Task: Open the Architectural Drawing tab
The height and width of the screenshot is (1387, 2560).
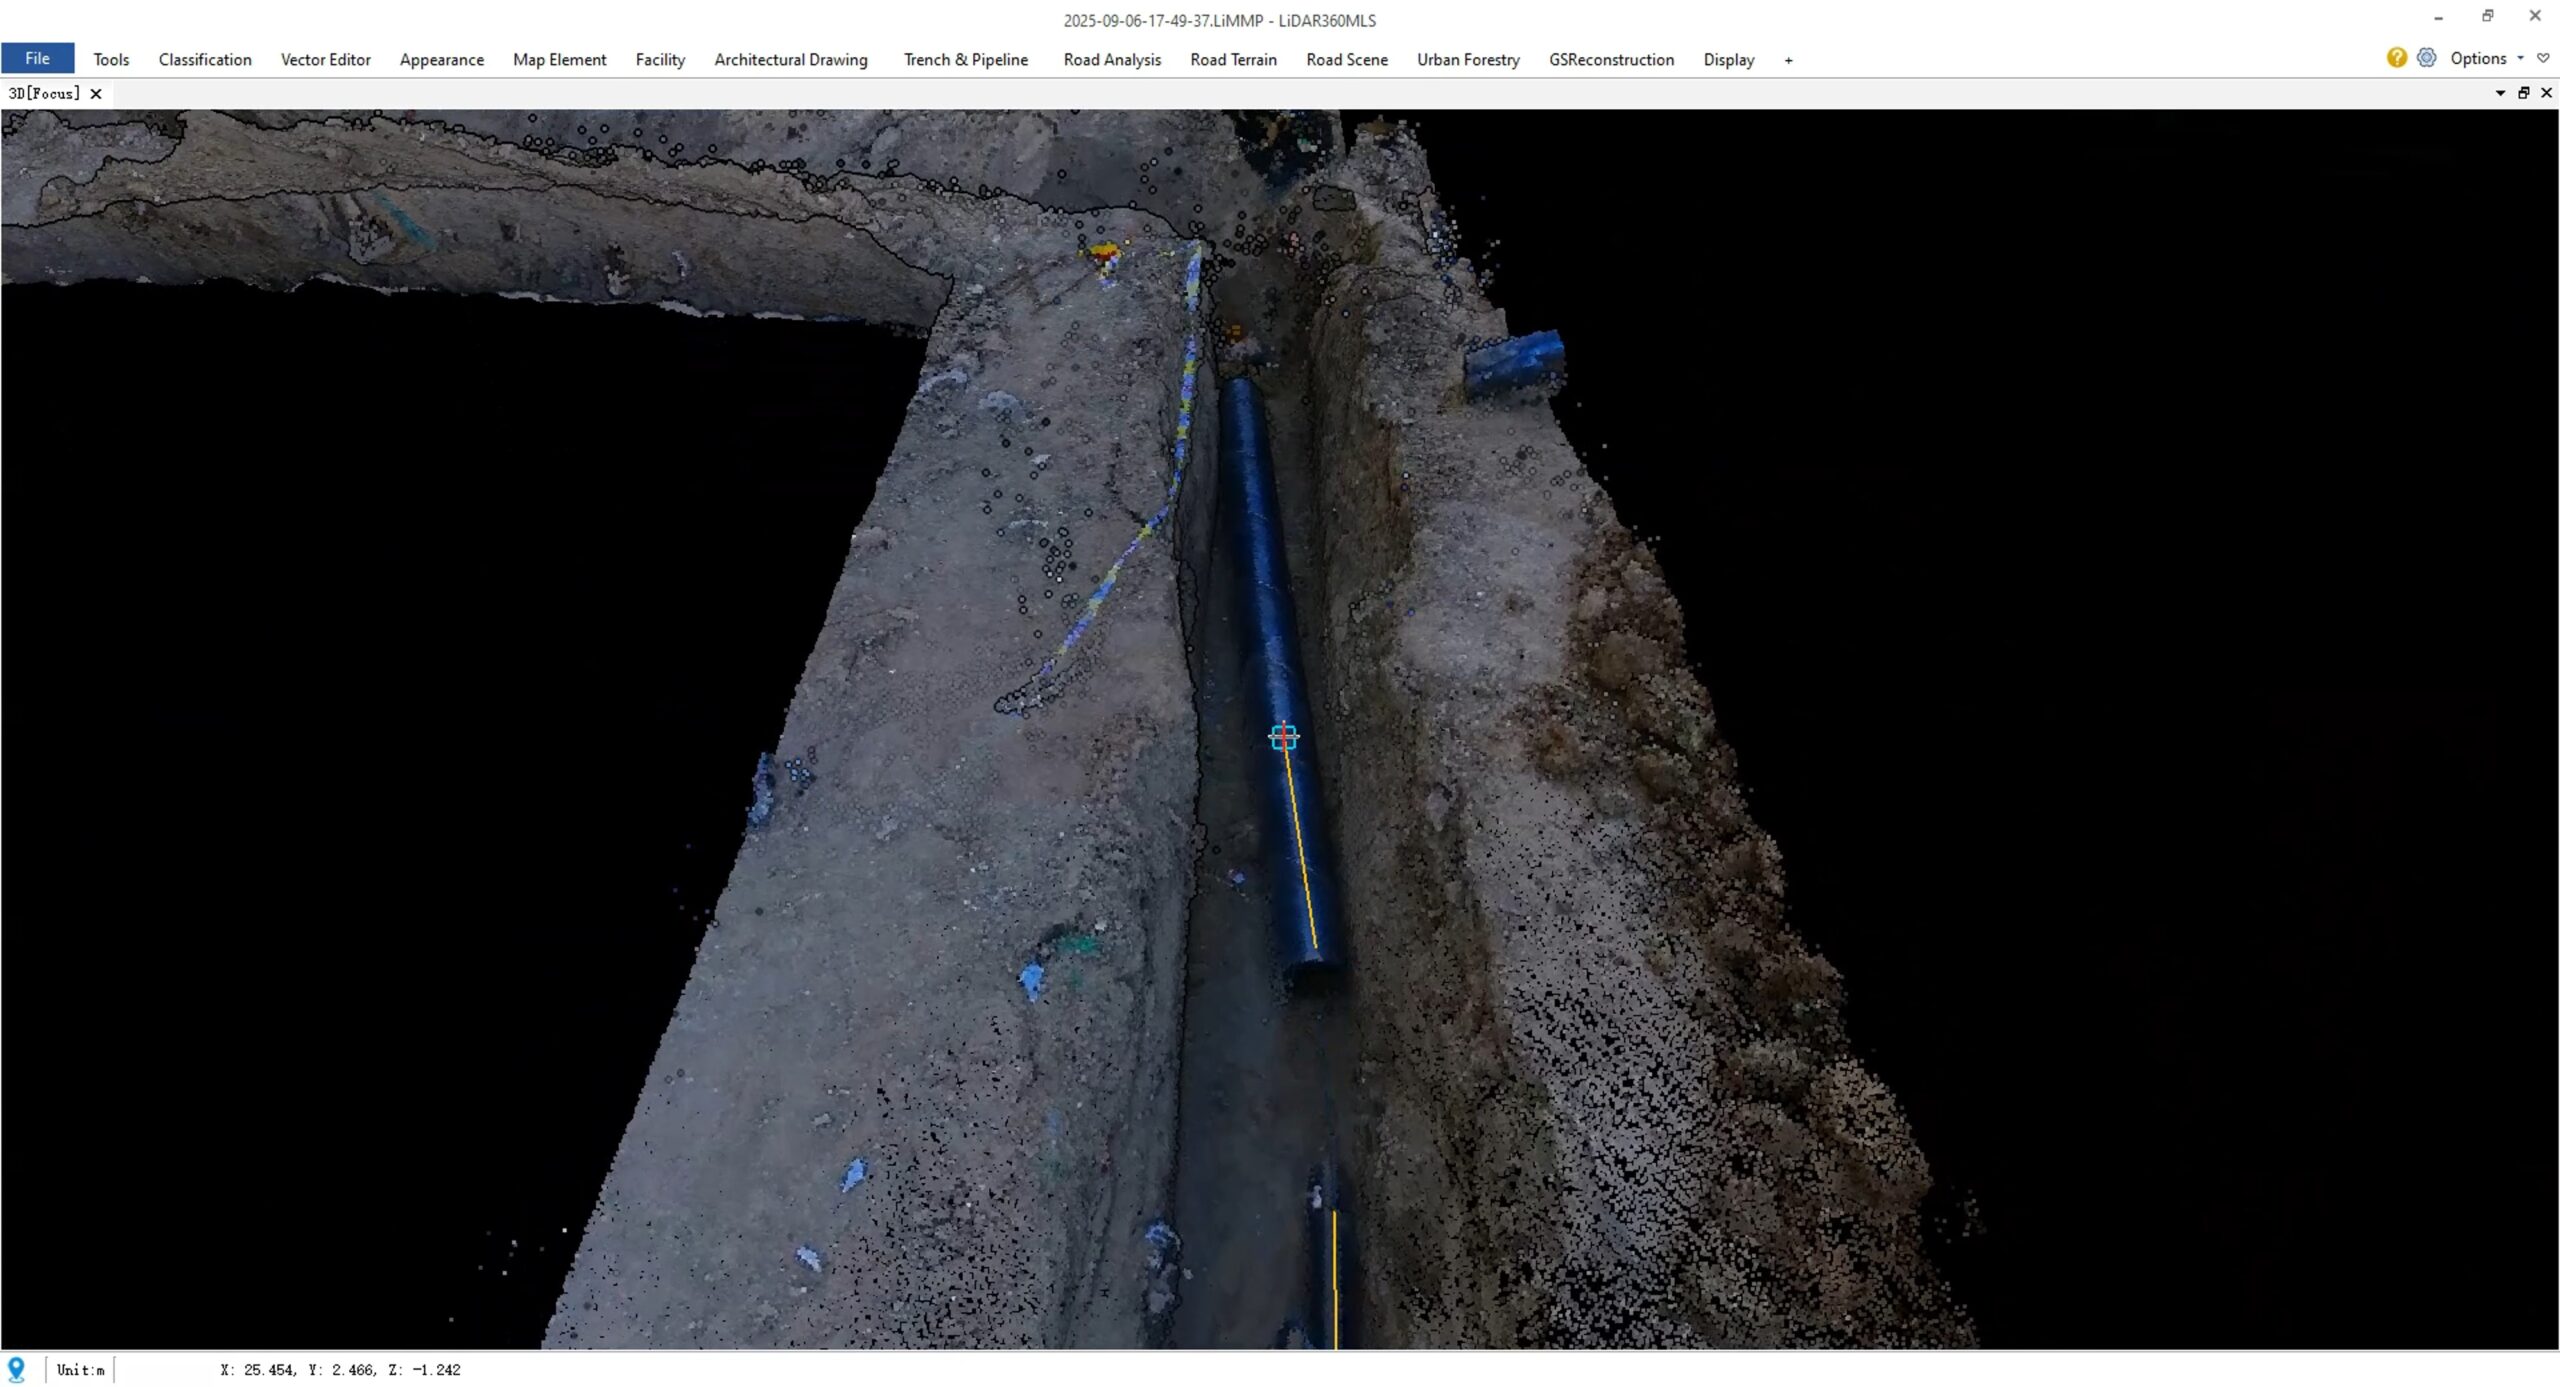Action: pyautogui.click(x=790, y=60)
